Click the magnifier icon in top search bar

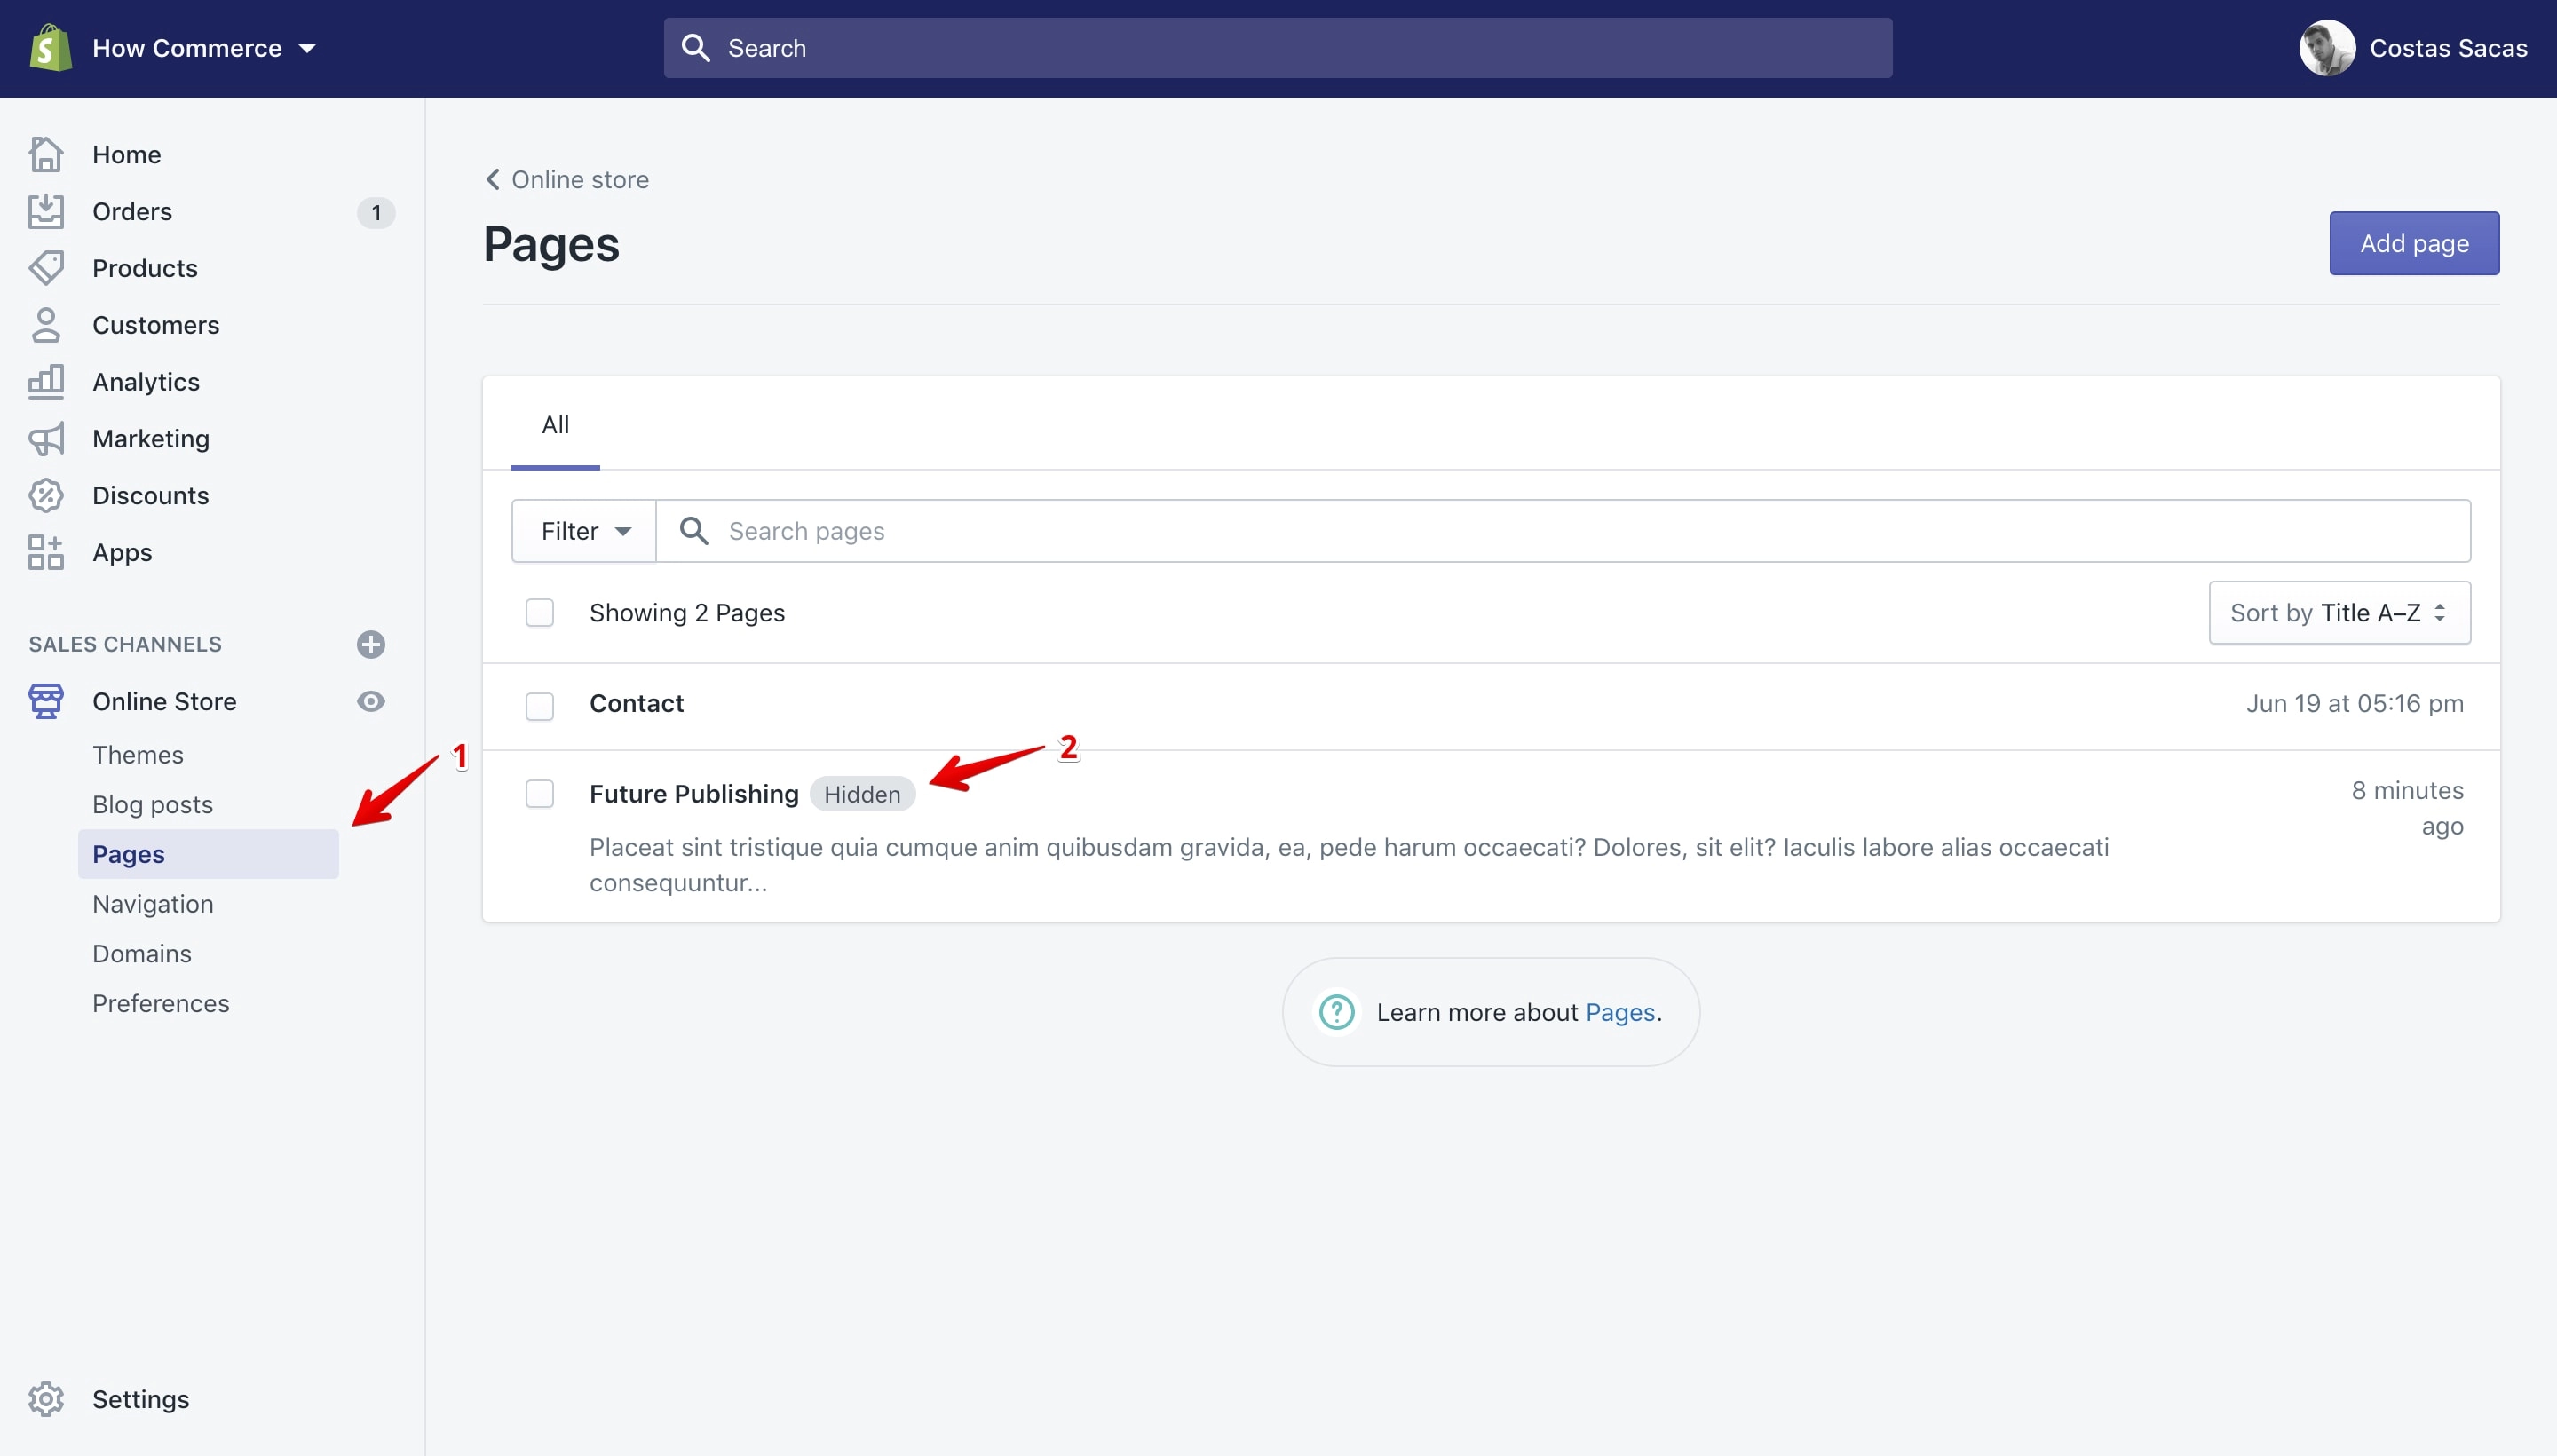695,48
